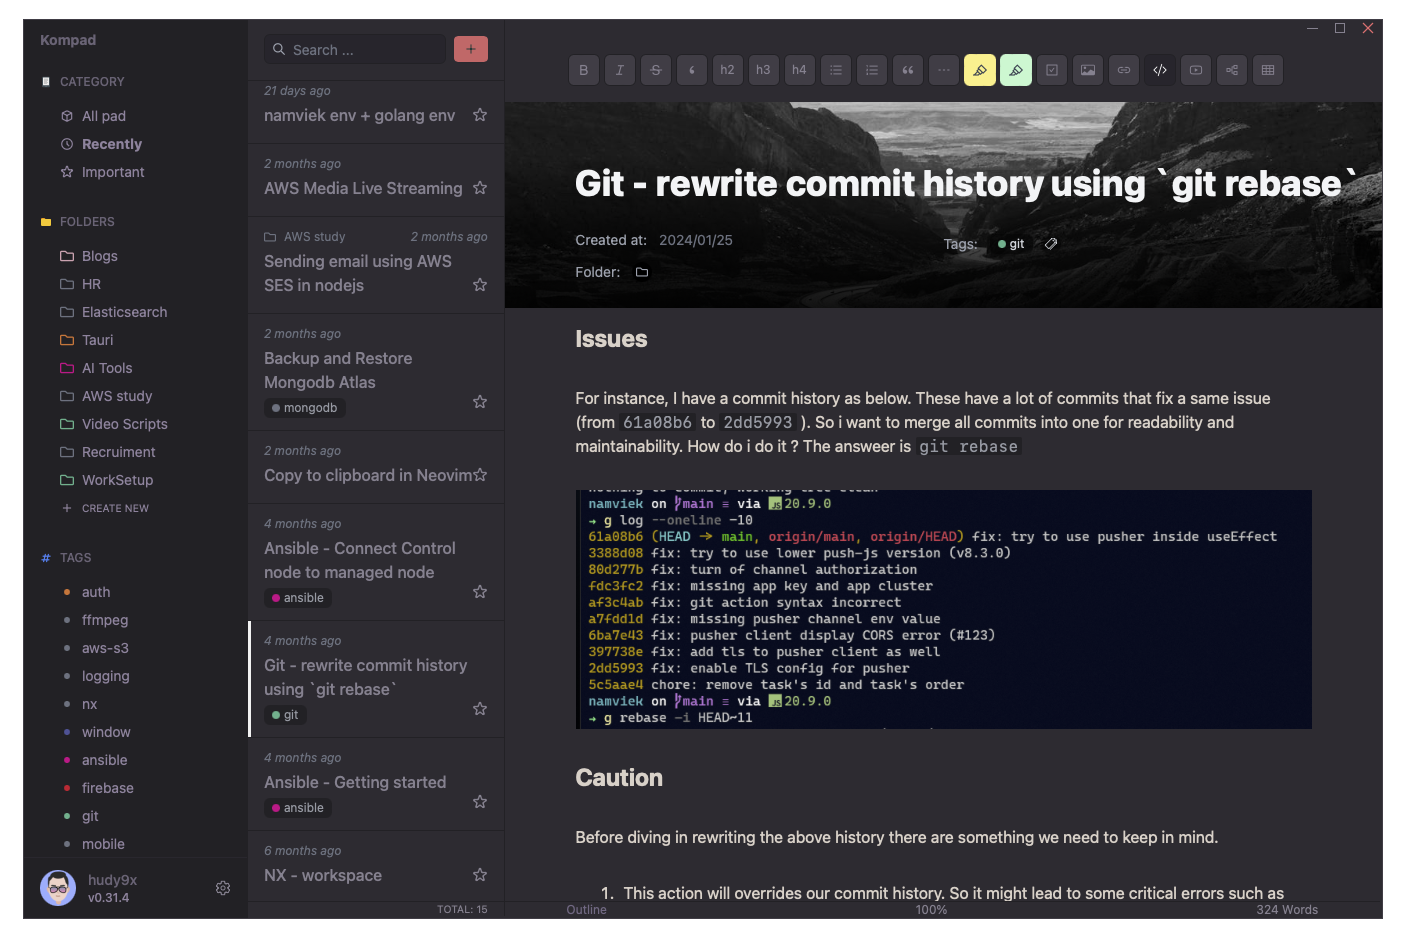Star the Ansible - Connect Control node note
The image size is (1406, 946).
[480, 592]
